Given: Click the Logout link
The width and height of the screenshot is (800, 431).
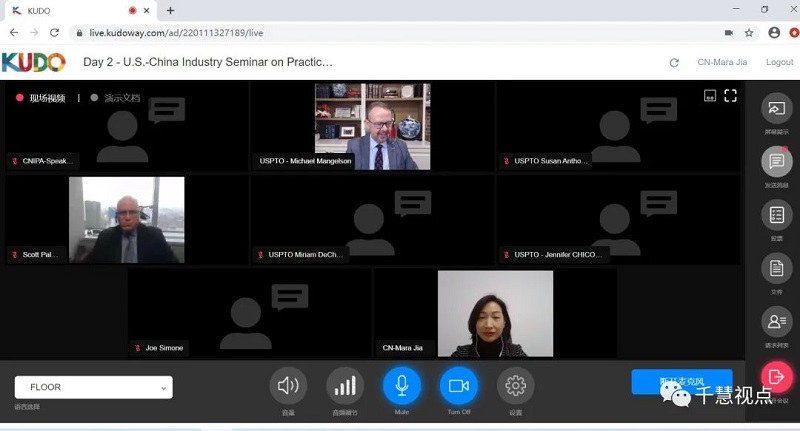Looking at the screenshot, I should (779, 62).
